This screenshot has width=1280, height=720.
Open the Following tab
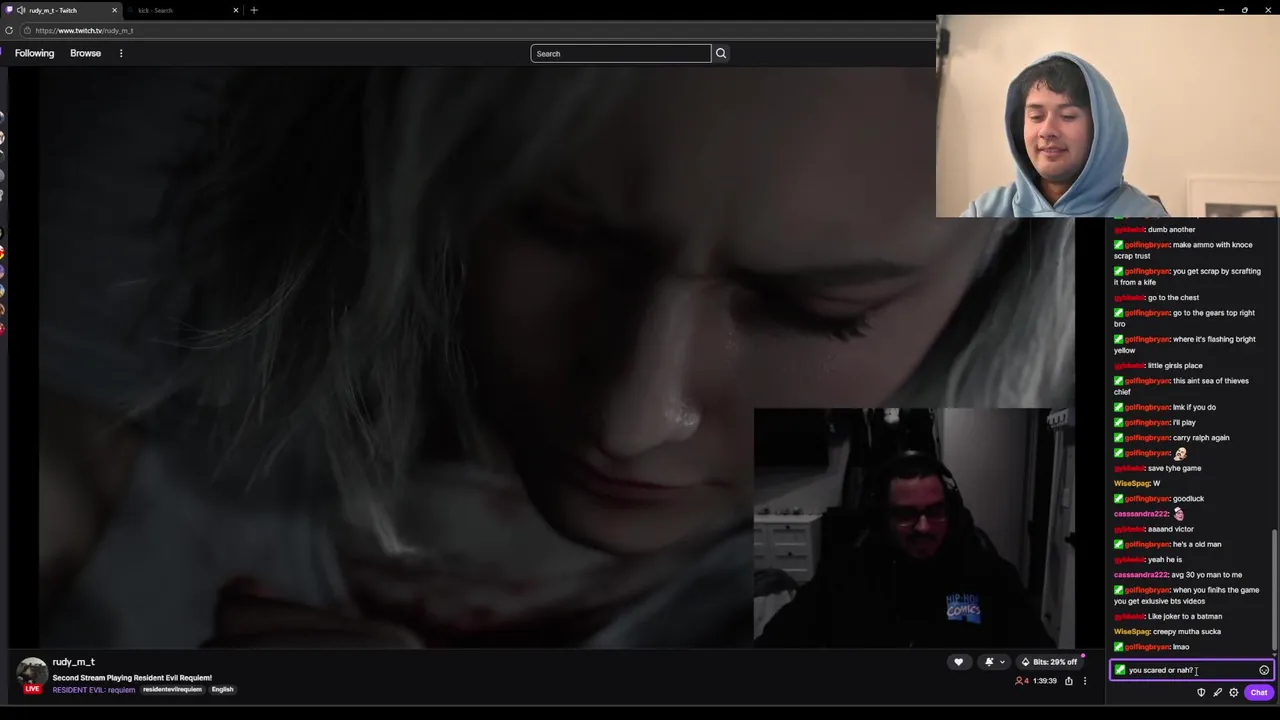pos(34,53)
